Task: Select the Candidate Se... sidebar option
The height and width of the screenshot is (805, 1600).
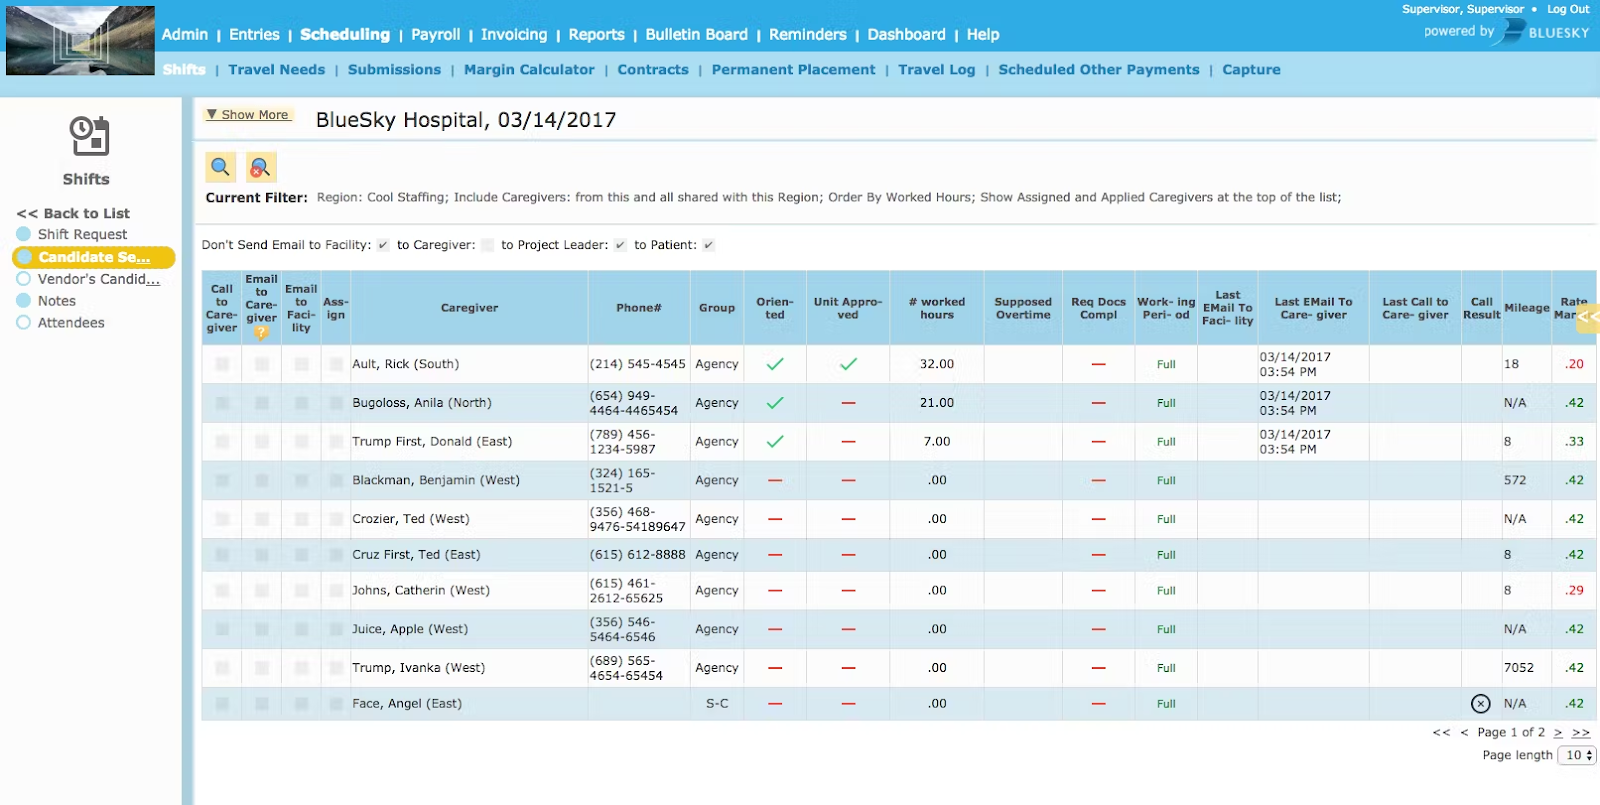Action: pos(94,257)
